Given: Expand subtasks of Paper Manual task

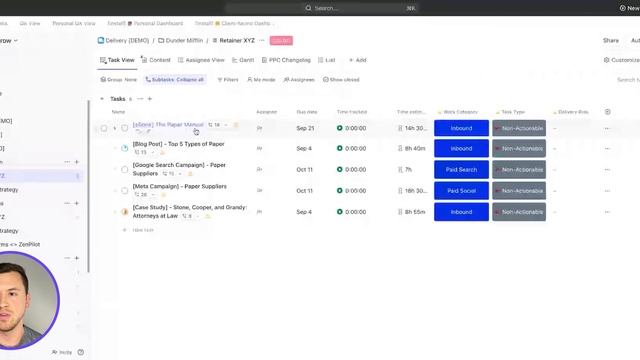Looking at the screenshot, I should click(115, 128).
